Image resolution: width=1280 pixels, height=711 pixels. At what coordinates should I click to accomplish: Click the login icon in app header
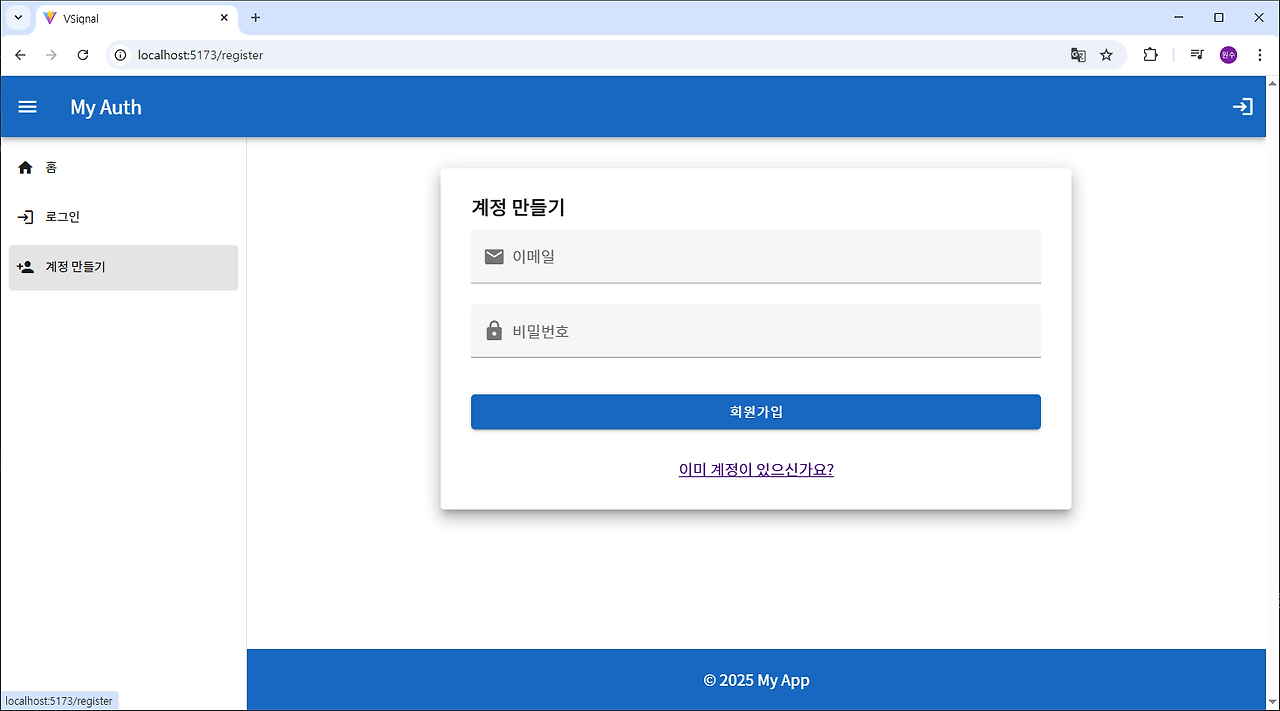[1243, 107]
